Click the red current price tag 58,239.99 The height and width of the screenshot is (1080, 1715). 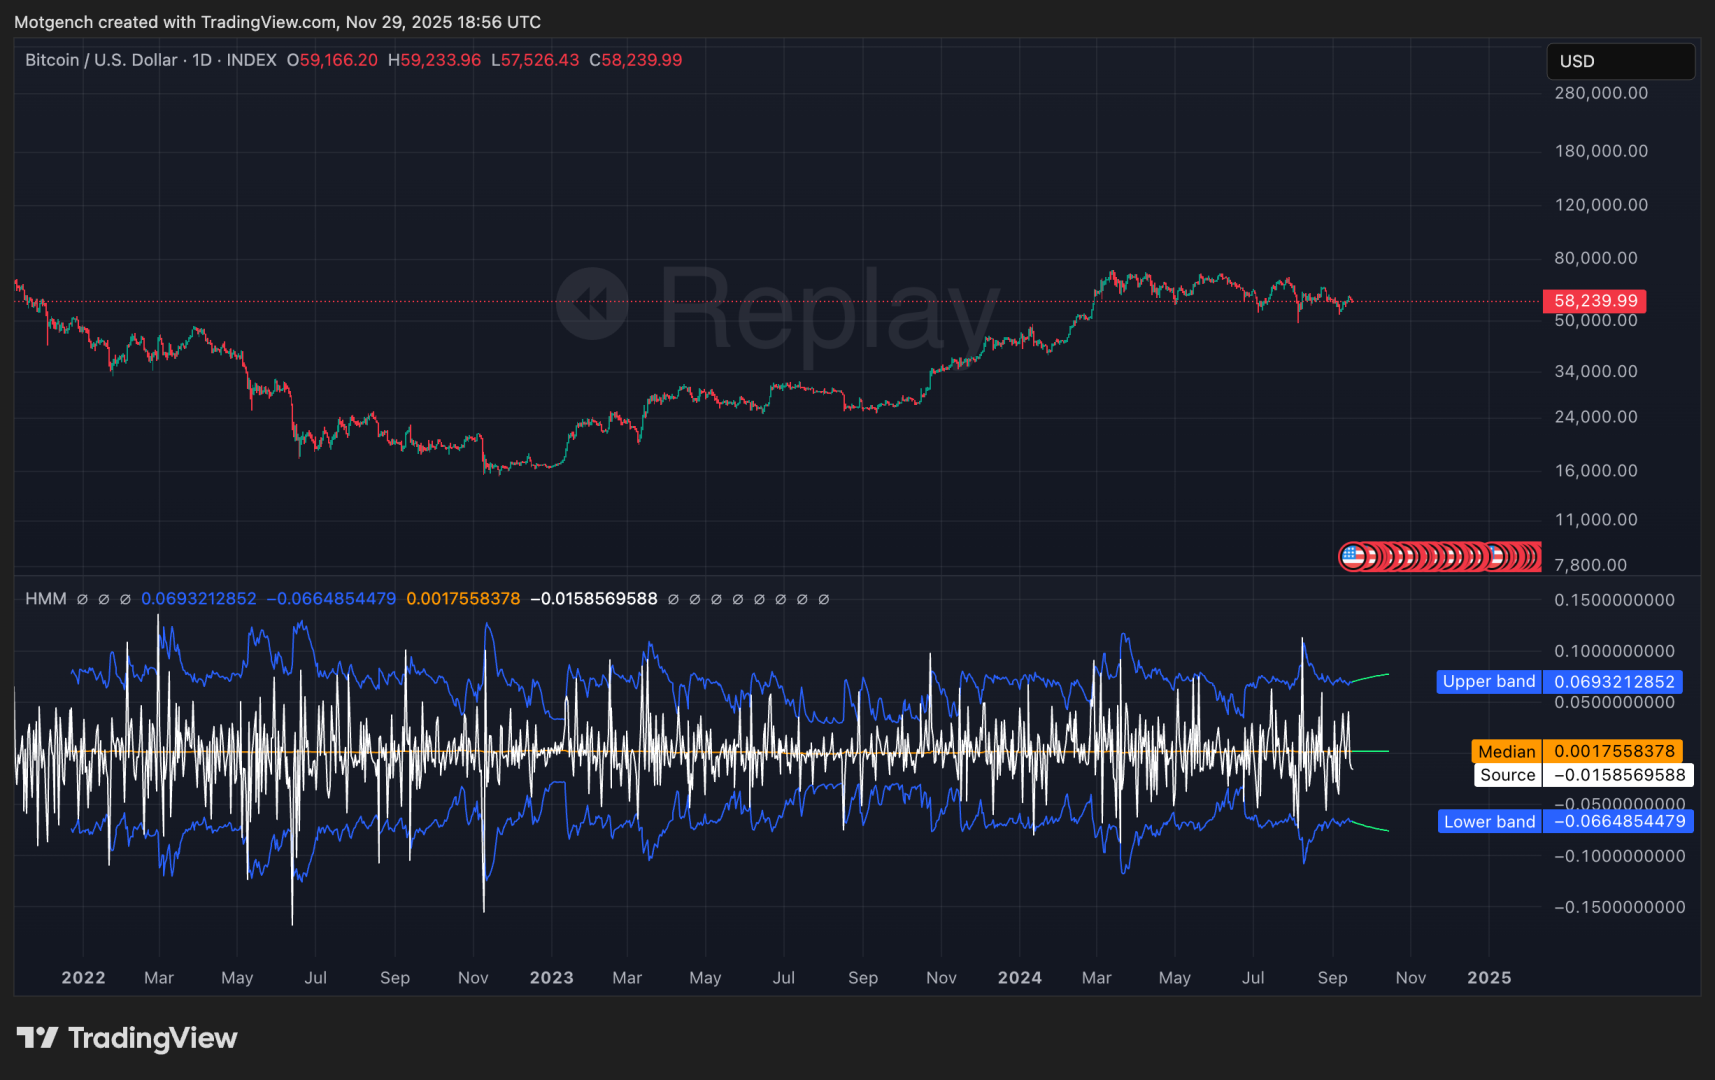click(1595, 301)
